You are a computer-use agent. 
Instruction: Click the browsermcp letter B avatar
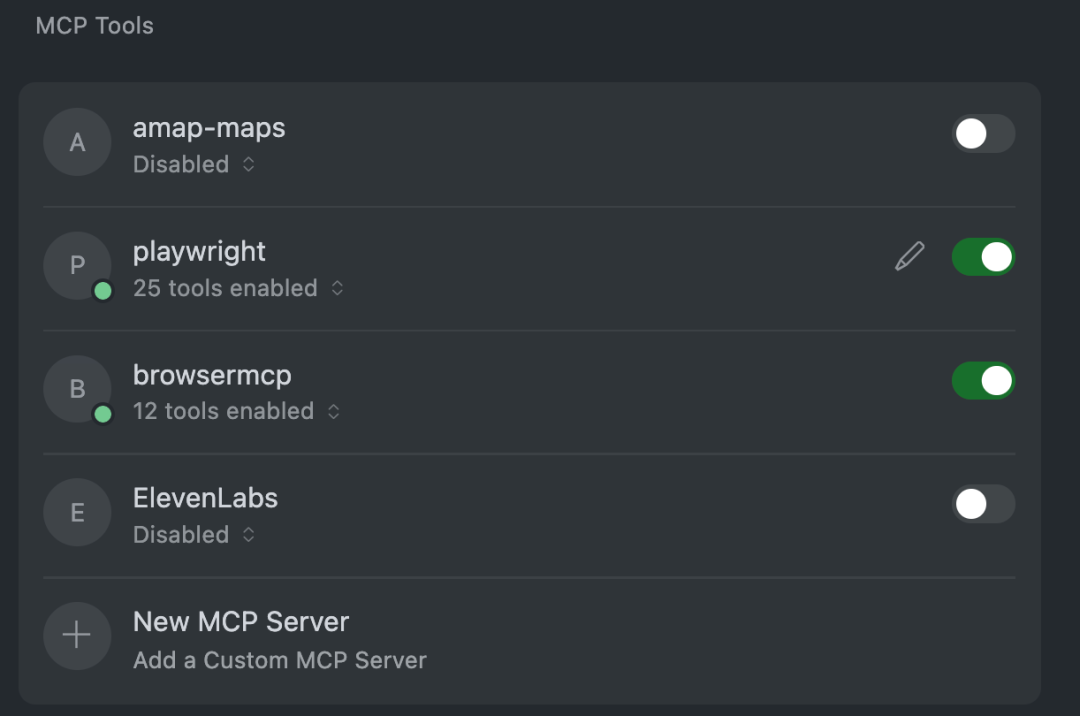[x=77, y=388]
